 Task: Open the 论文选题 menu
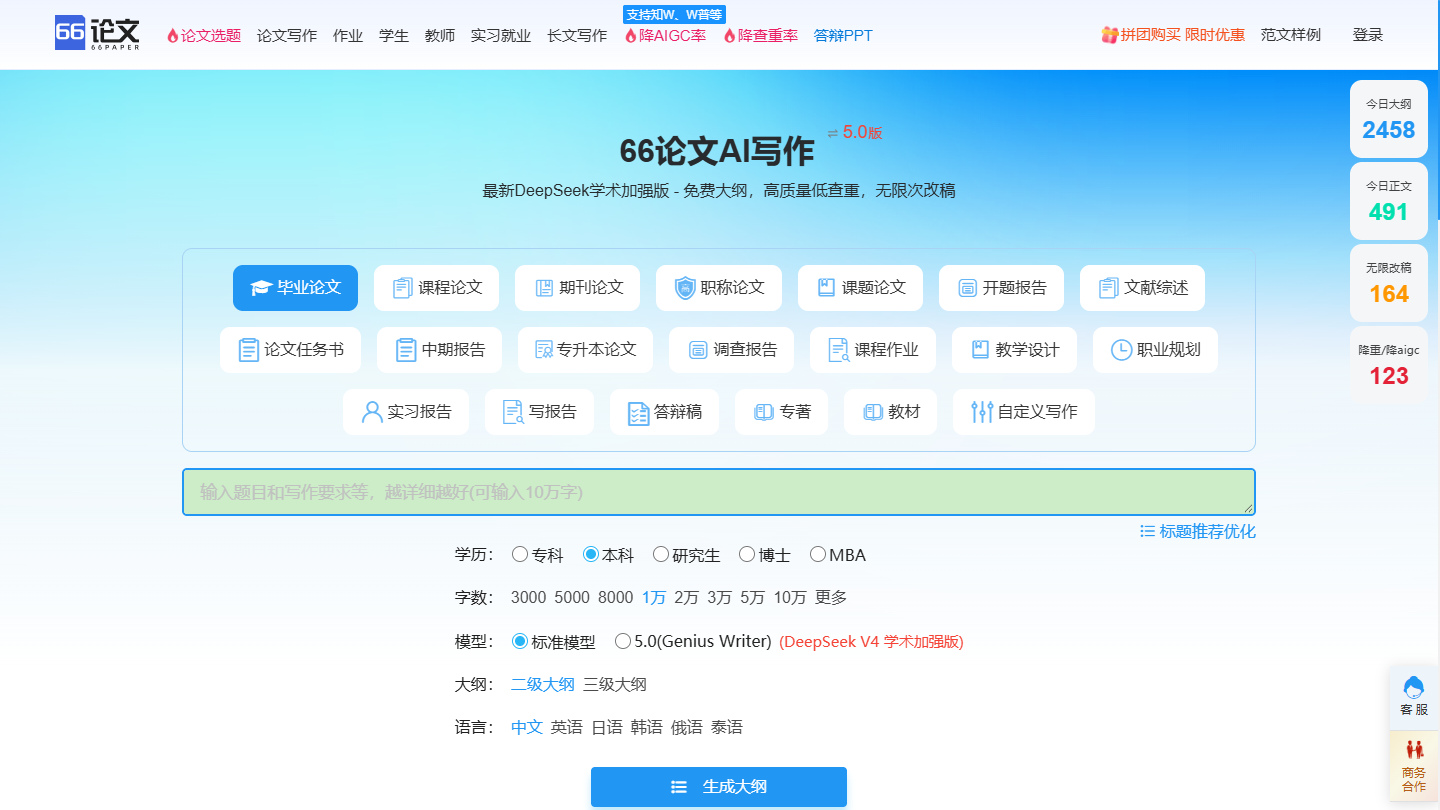point(204,35)
